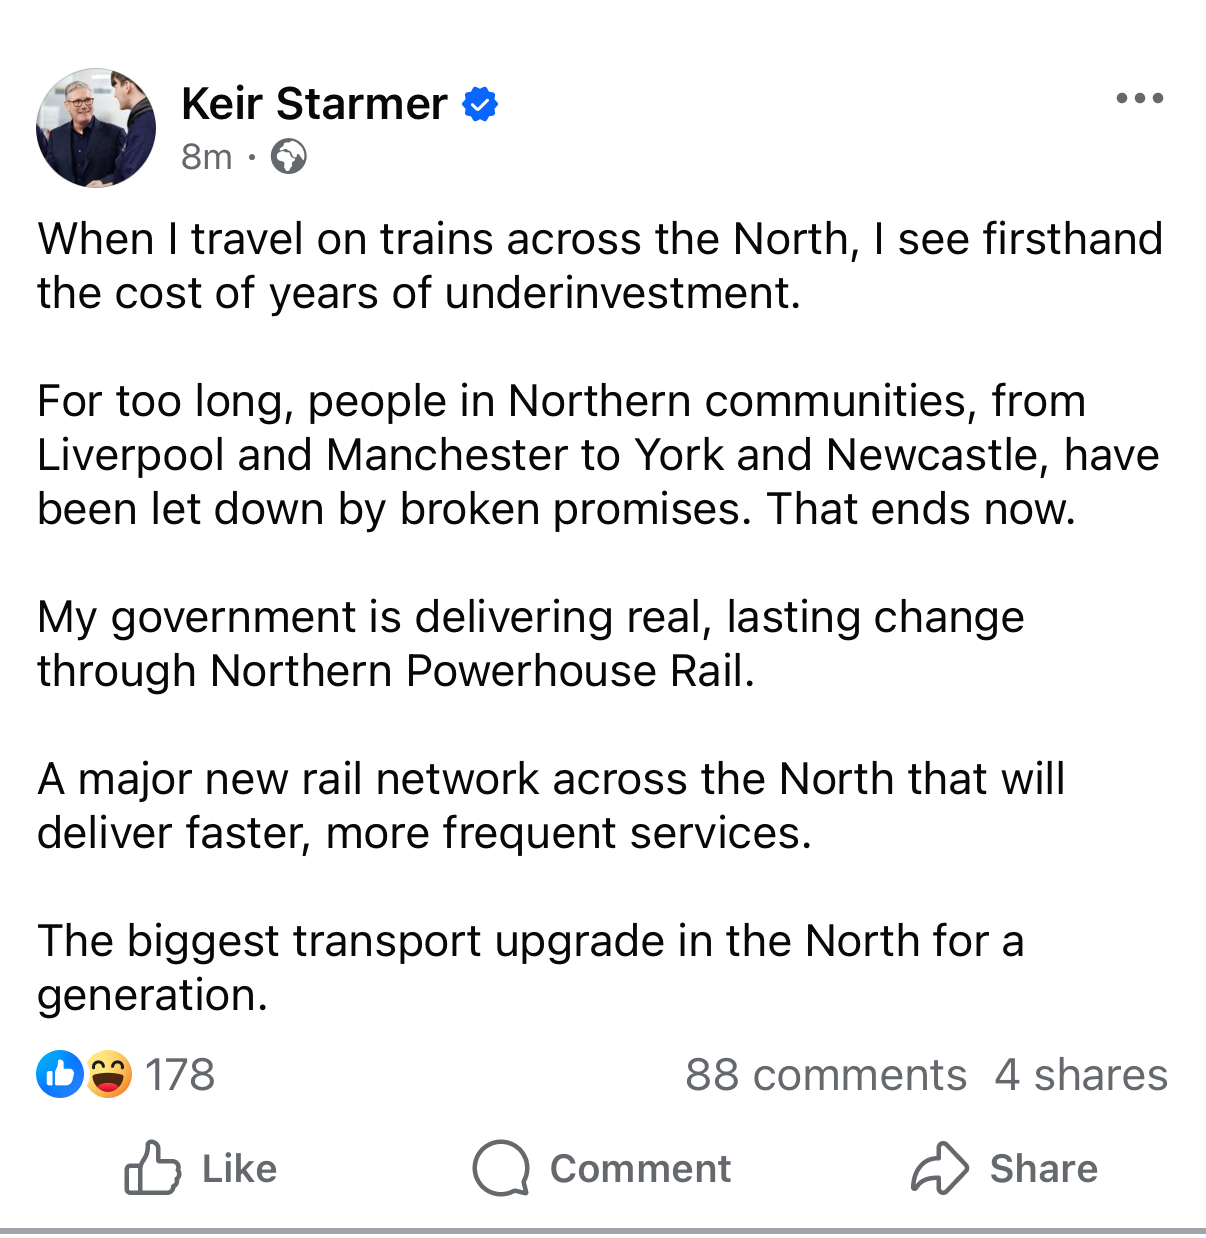
Task: Click the biggest transport upgrade paragraph
Action: click(x=530, y=968)
